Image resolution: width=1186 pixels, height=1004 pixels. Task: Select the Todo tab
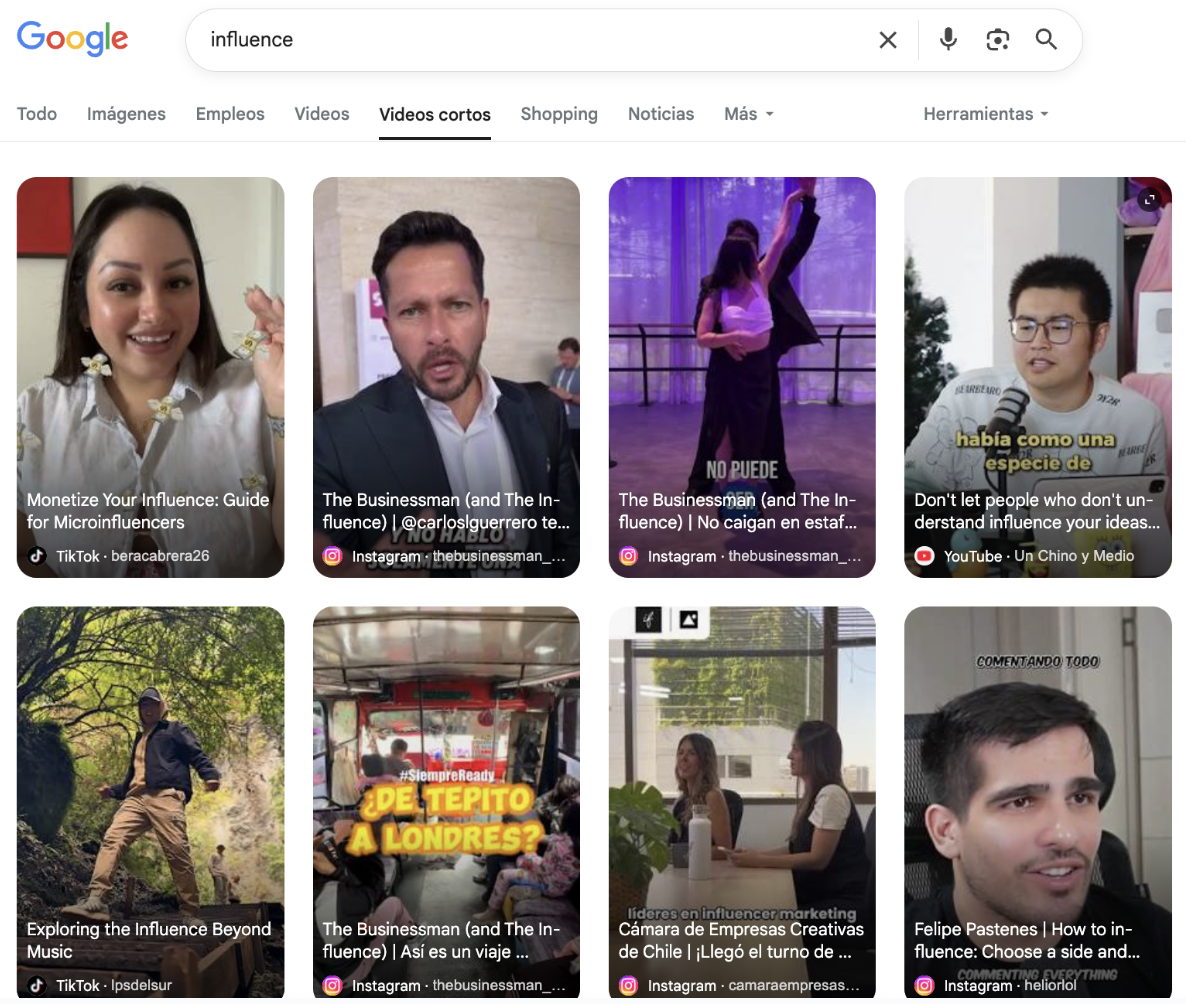click(36, 114)
